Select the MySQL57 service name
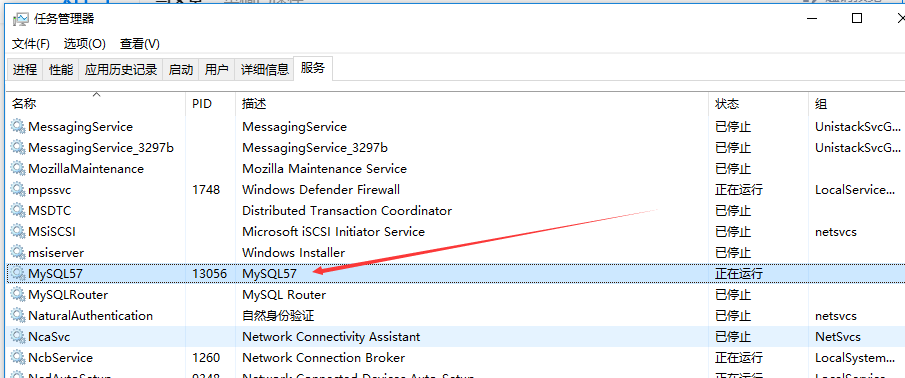Viewport: 905px width, 378px height. 55,274
